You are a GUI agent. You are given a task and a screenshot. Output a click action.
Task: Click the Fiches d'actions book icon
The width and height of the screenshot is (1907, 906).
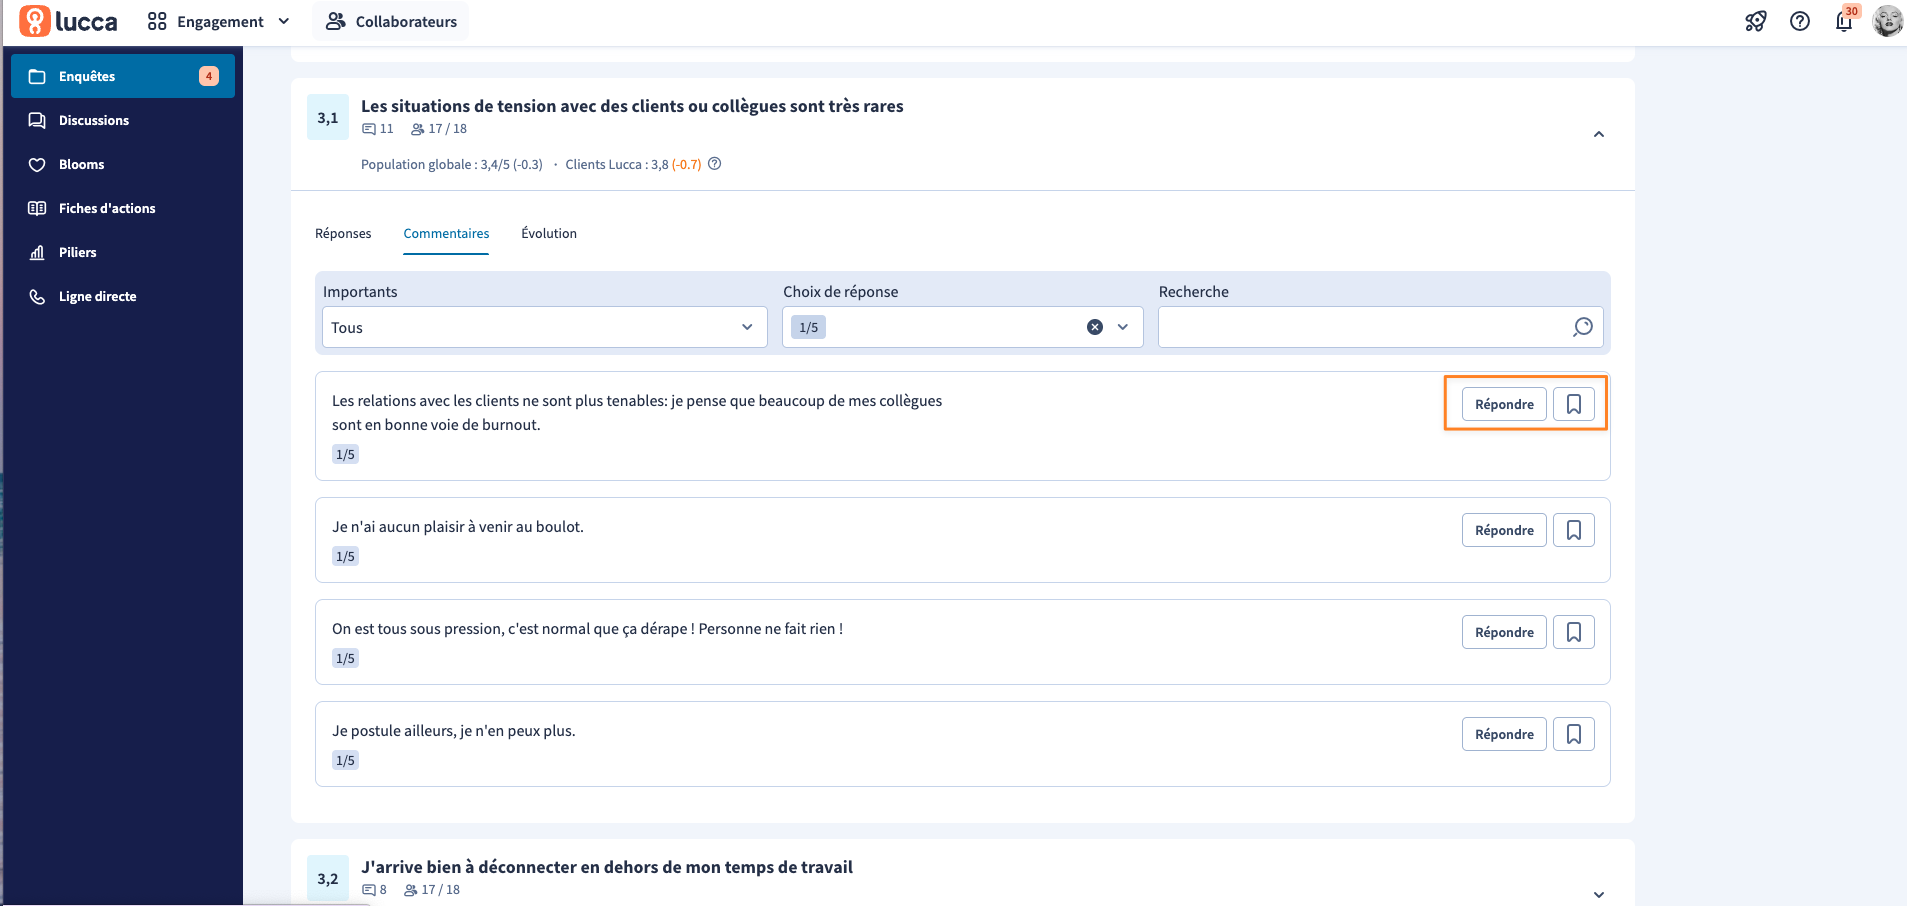click(37, 208)
